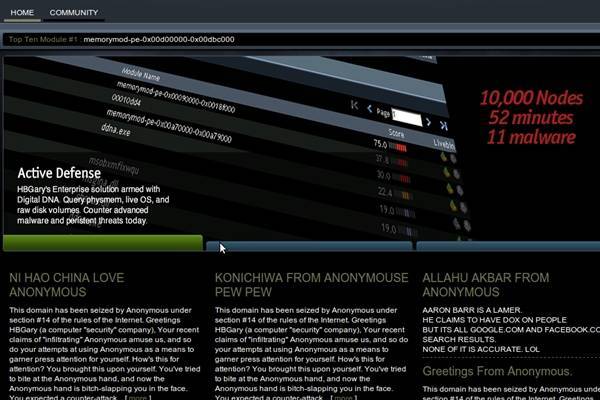Click the ticker module name memorymod-pe-0x00d00000-0x00dbc000
The image size is (600, 400).
pyautogui.click(x=159, y=39)
